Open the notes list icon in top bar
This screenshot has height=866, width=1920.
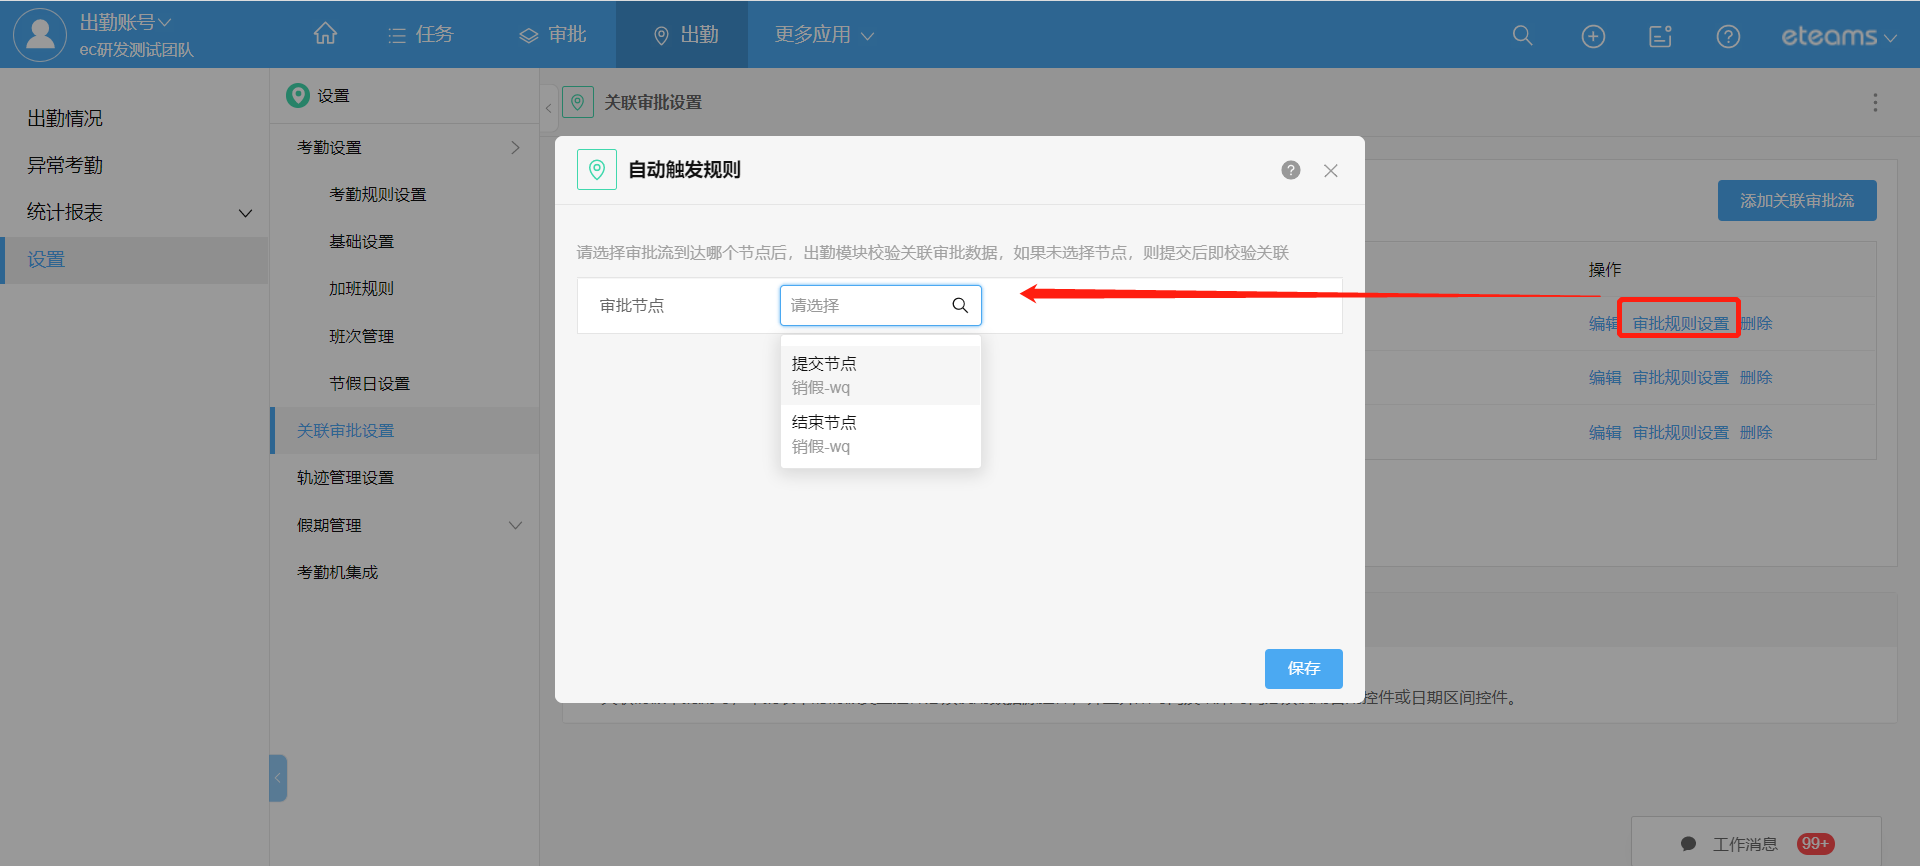click(1660, 37)
